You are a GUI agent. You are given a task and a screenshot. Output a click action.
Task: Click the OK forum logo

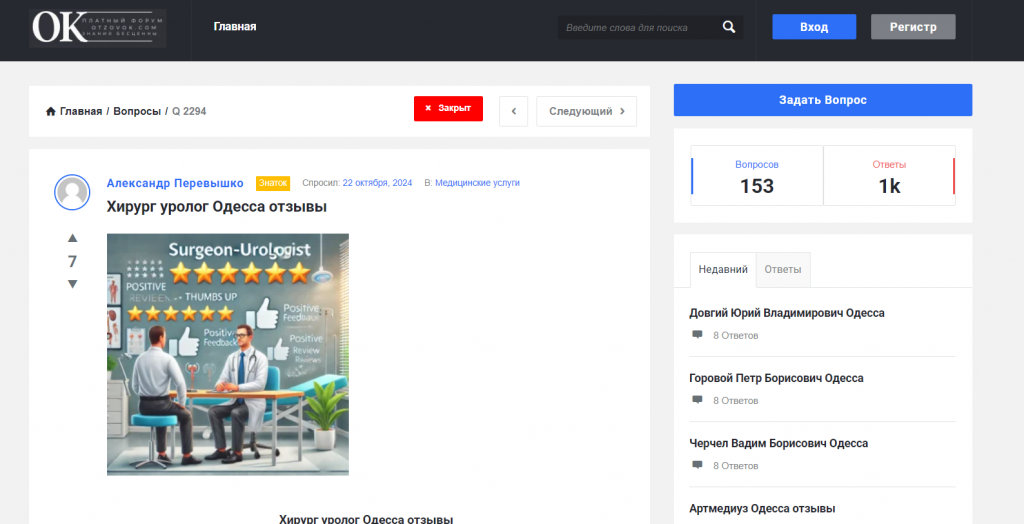97,28
